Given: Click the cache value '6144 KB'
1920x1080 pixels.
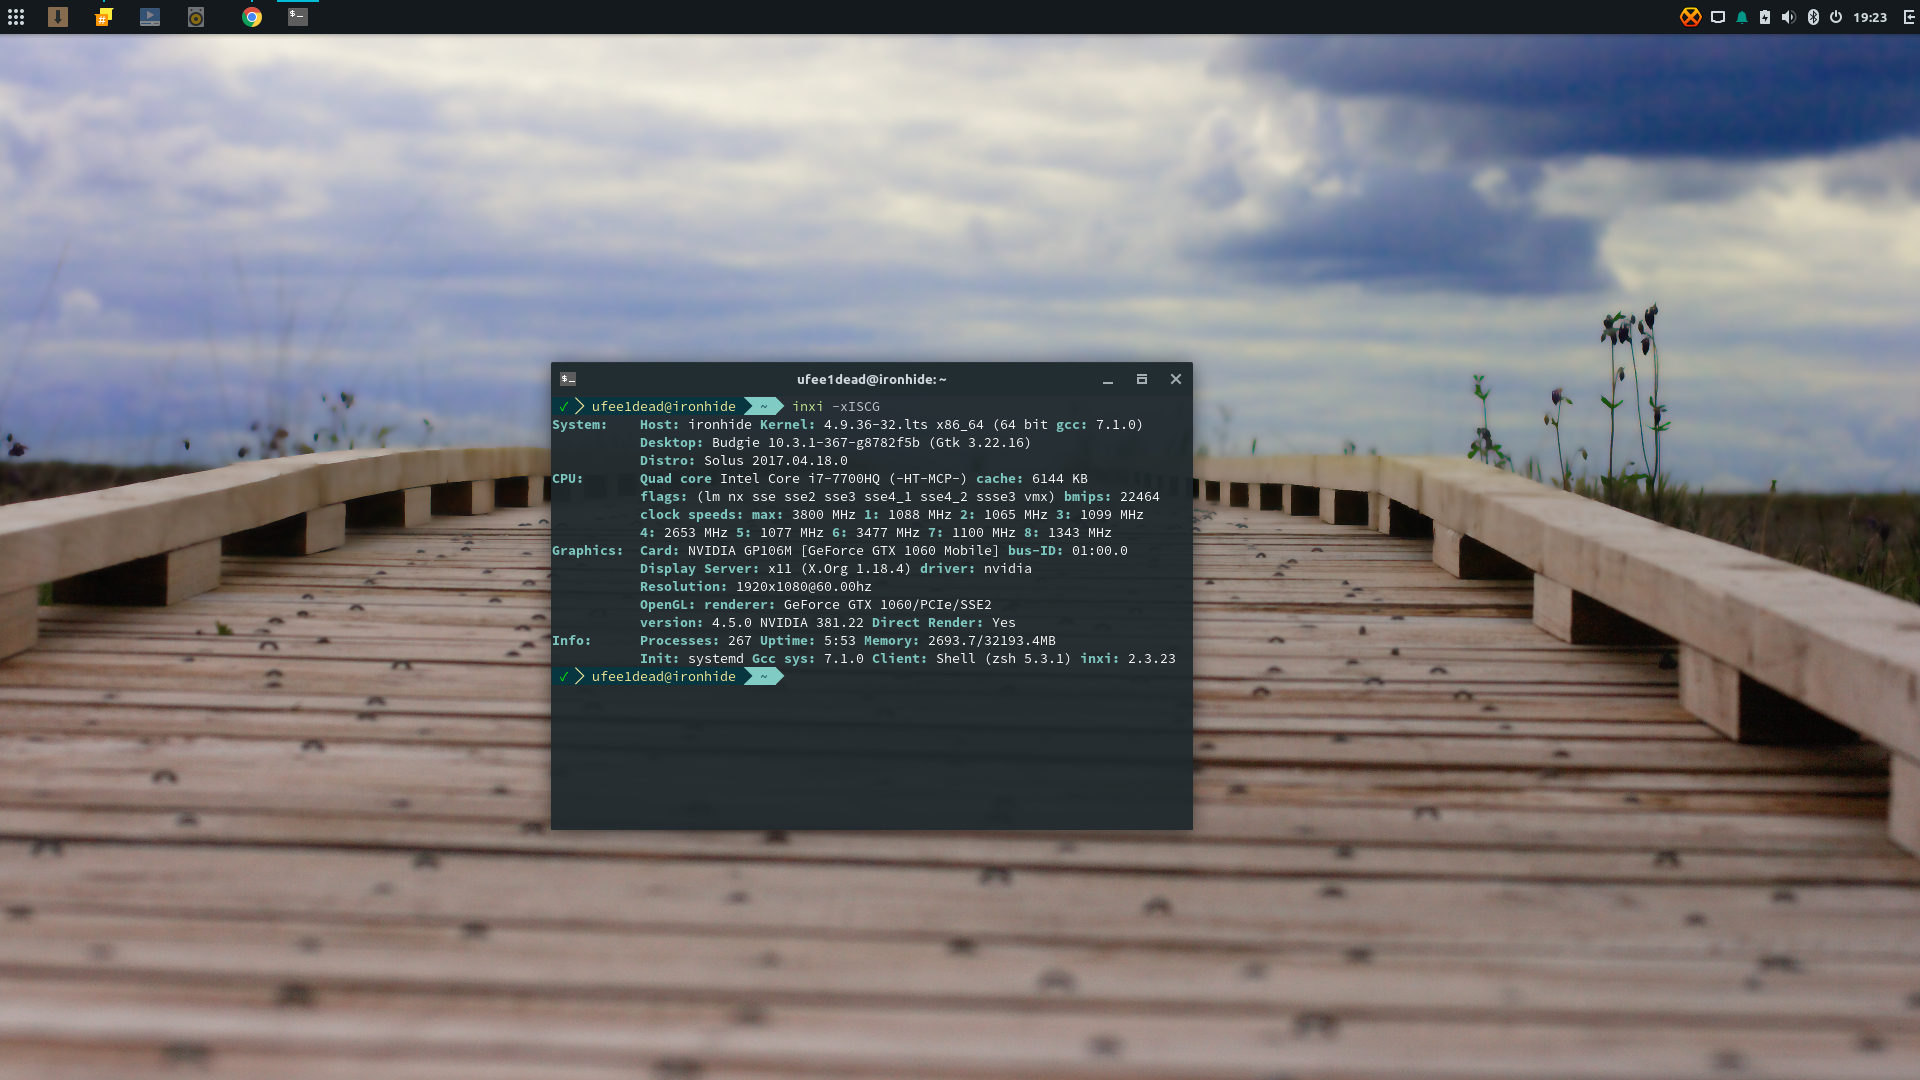Looking at the screenshot, I should click(x=1060, y=479).
